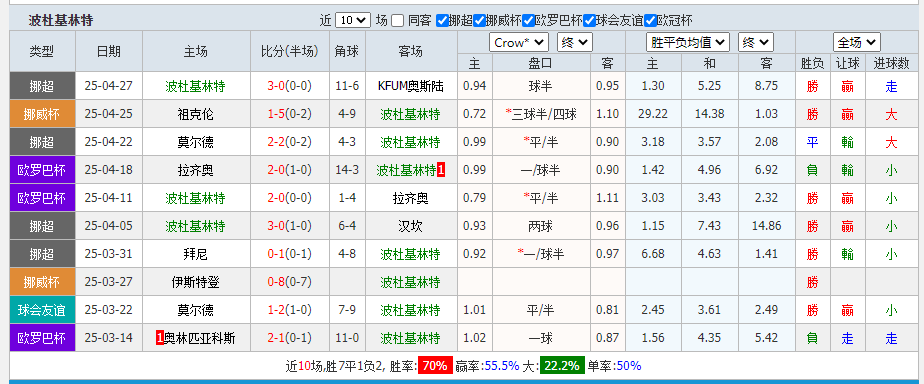Open the 终 dropdown next to 胜平负均值
Screen dimensions: 924x384
coord(755,42)
